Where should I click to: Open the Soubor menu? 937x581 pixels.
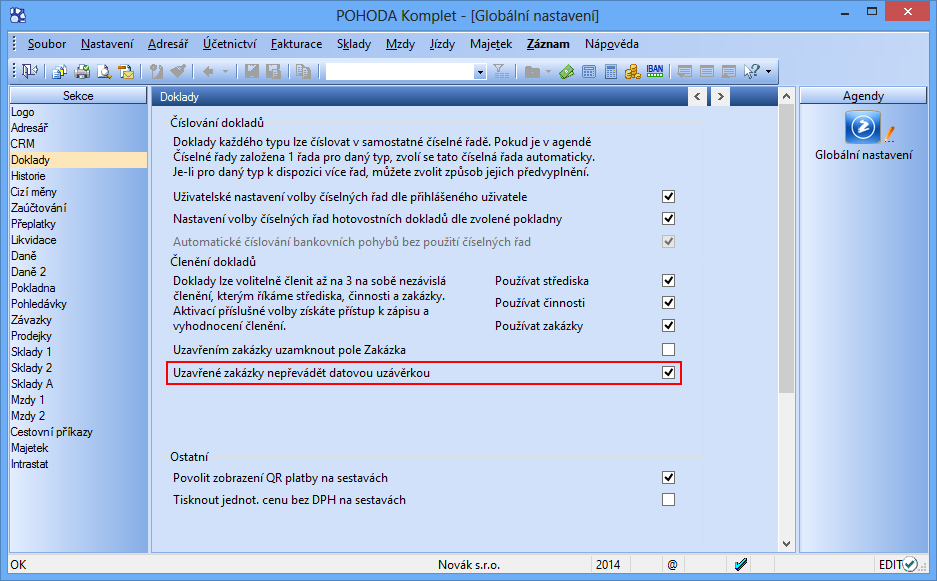(x=47, y=44)
